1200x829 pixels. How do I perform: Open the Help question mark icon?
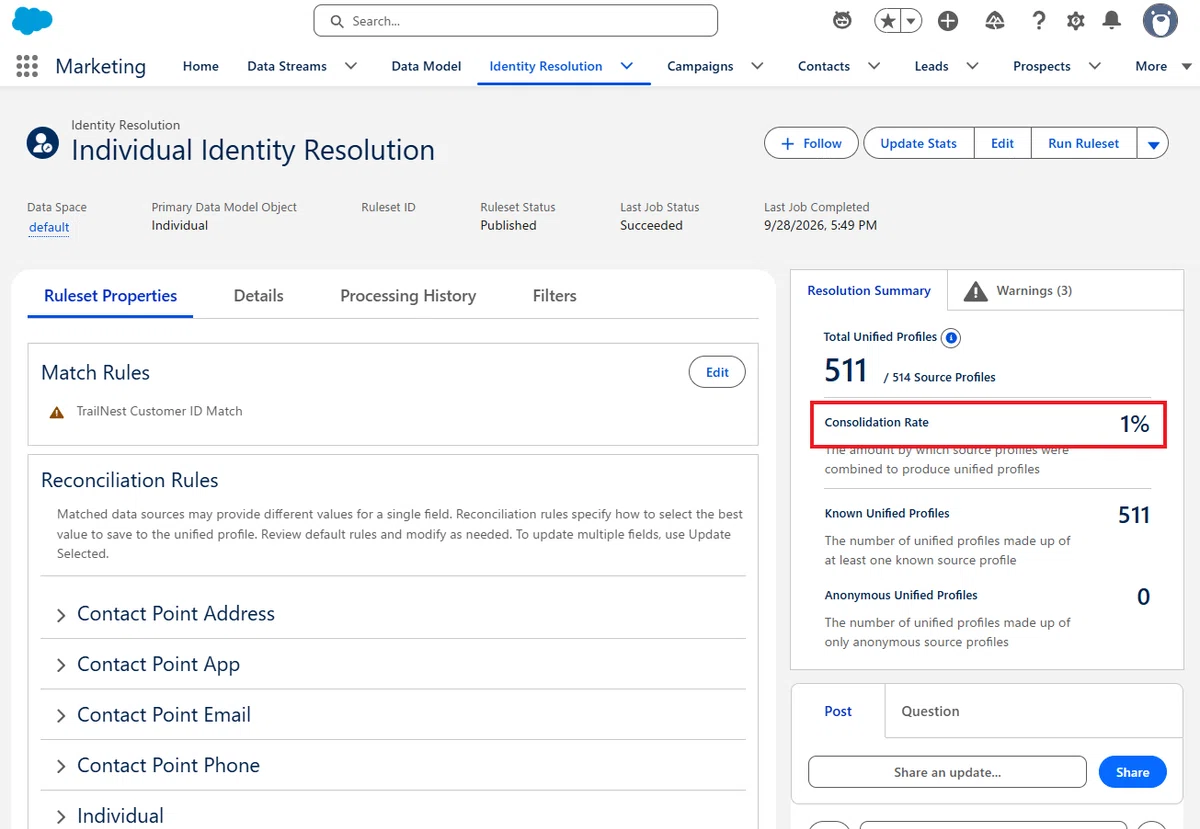[x=1039, y=20]
